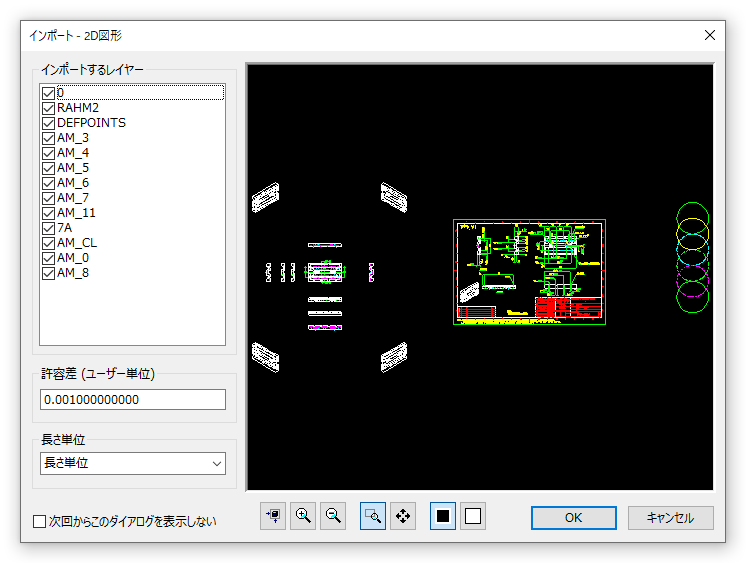Image resolution: width=746 pixels, height=563 pixels.
Task: Click the zoom in magnifier icon
Action: [x=303, y=516]
